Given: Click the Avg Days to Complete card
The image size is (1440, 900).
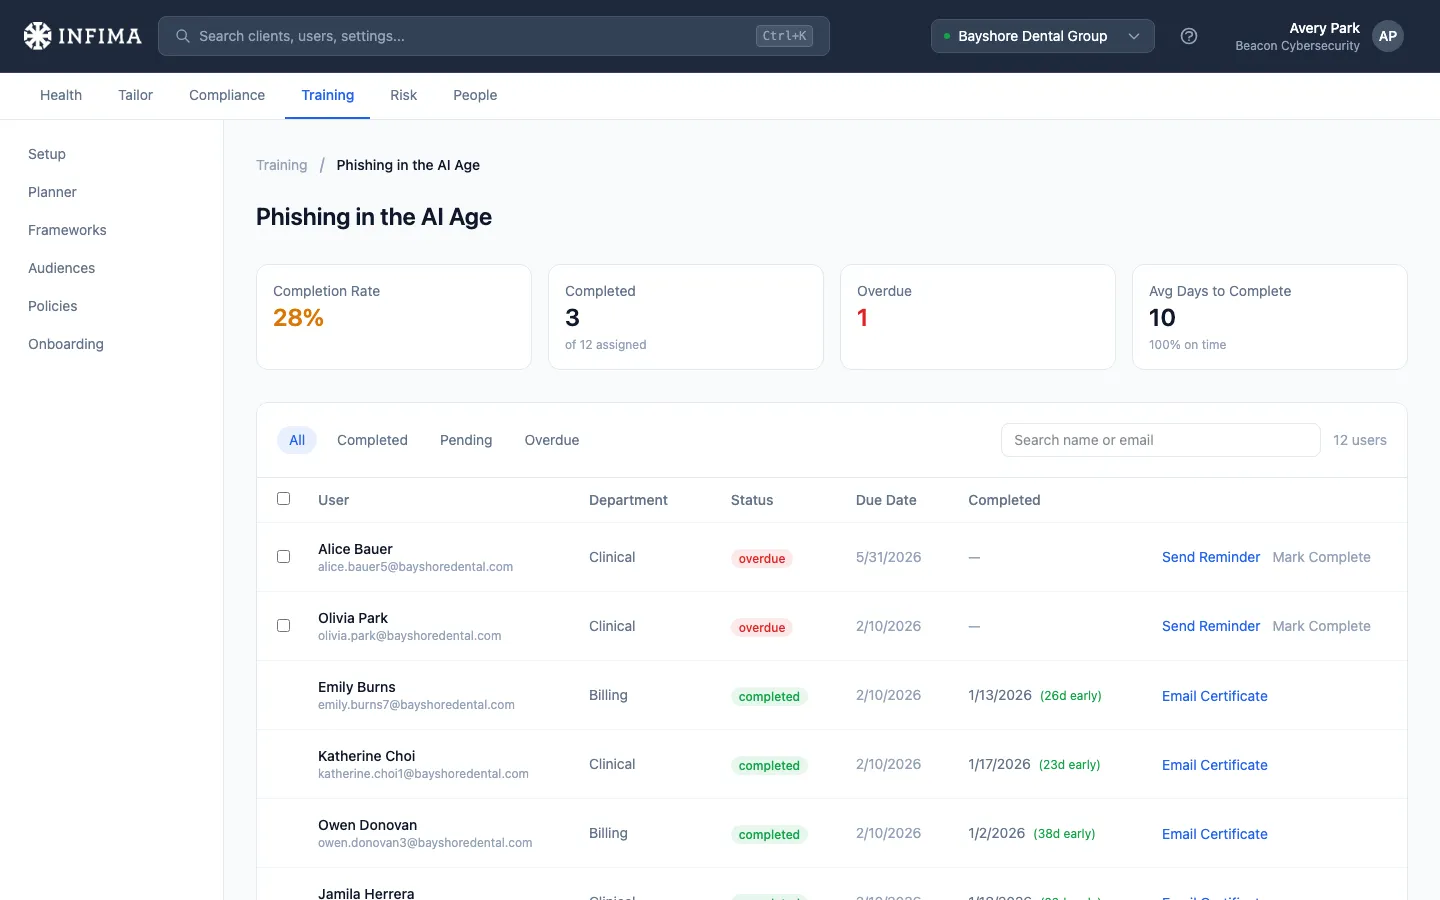Looking at the screenshot, I should click(x=1270, y=317).
